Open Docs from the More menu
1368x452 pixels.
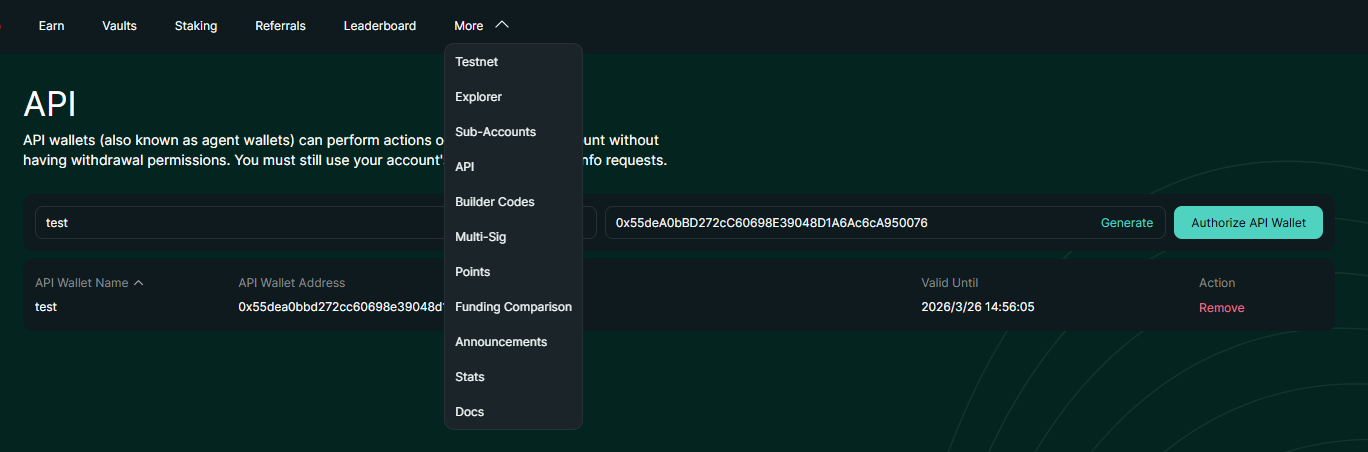click(x=469, y=412)
